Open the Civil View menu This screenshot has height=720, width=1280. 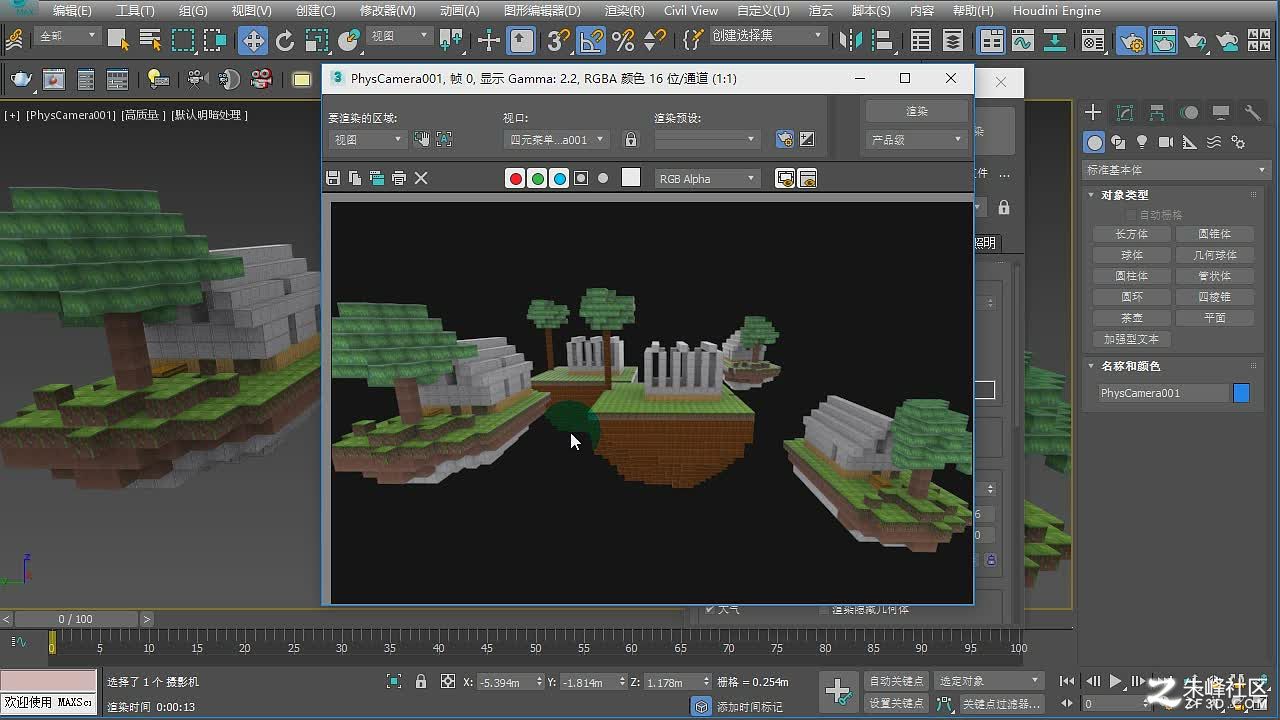(691, 11)
